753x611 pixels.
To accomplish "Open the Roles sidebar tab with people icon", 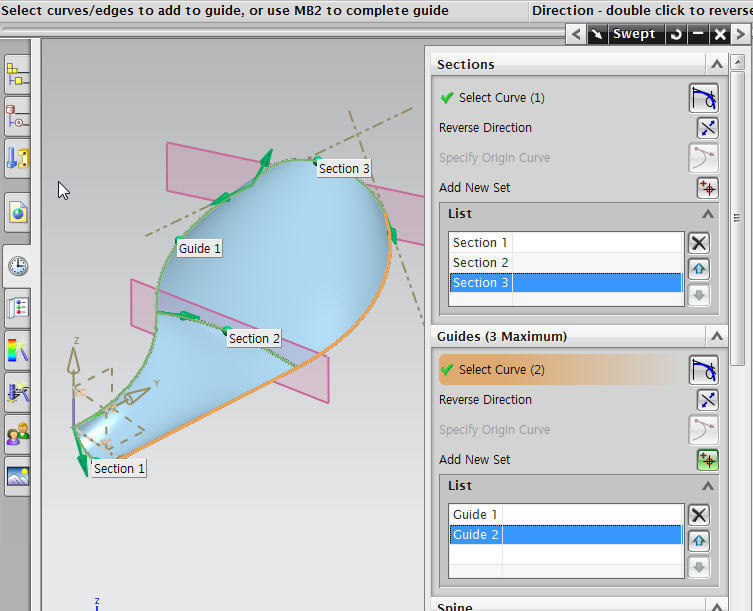I will pos(18,434).
